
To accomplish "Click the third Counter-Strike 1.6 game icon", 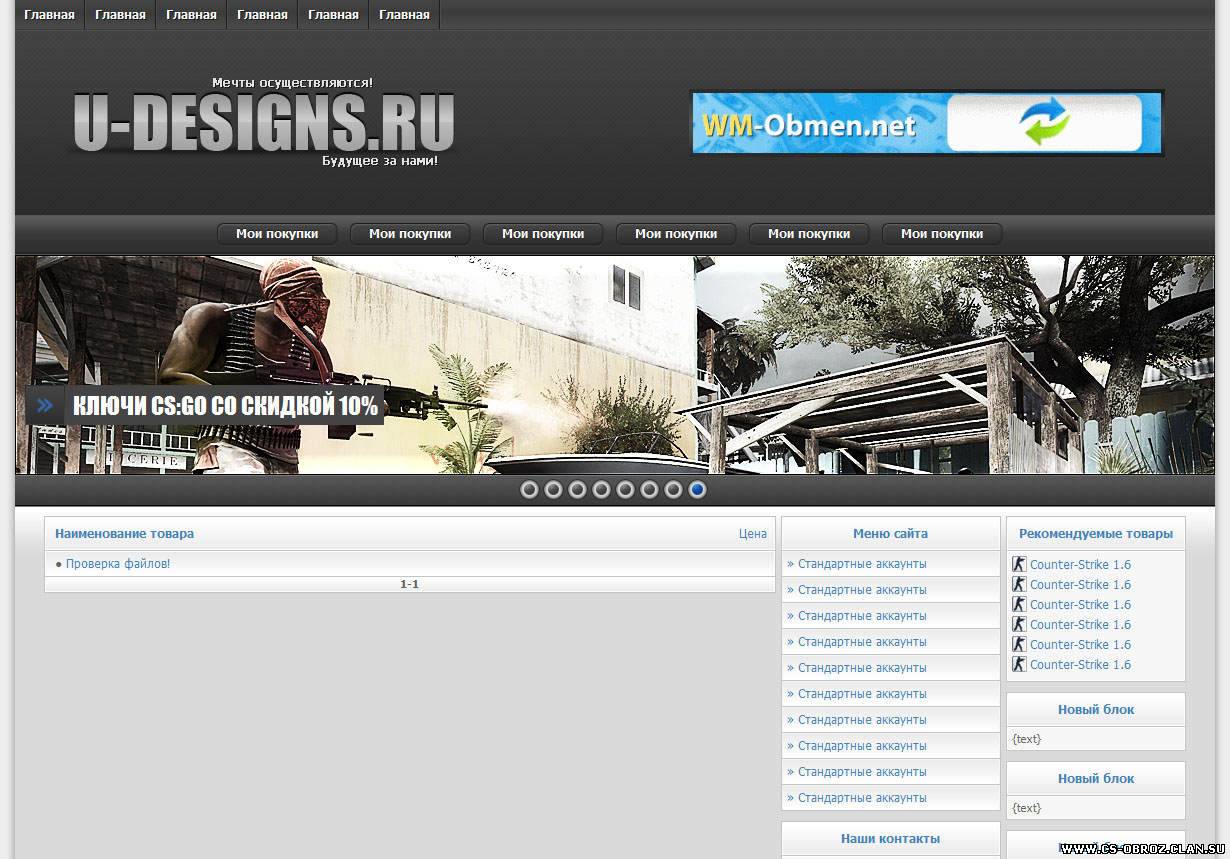I will 1019,604.
